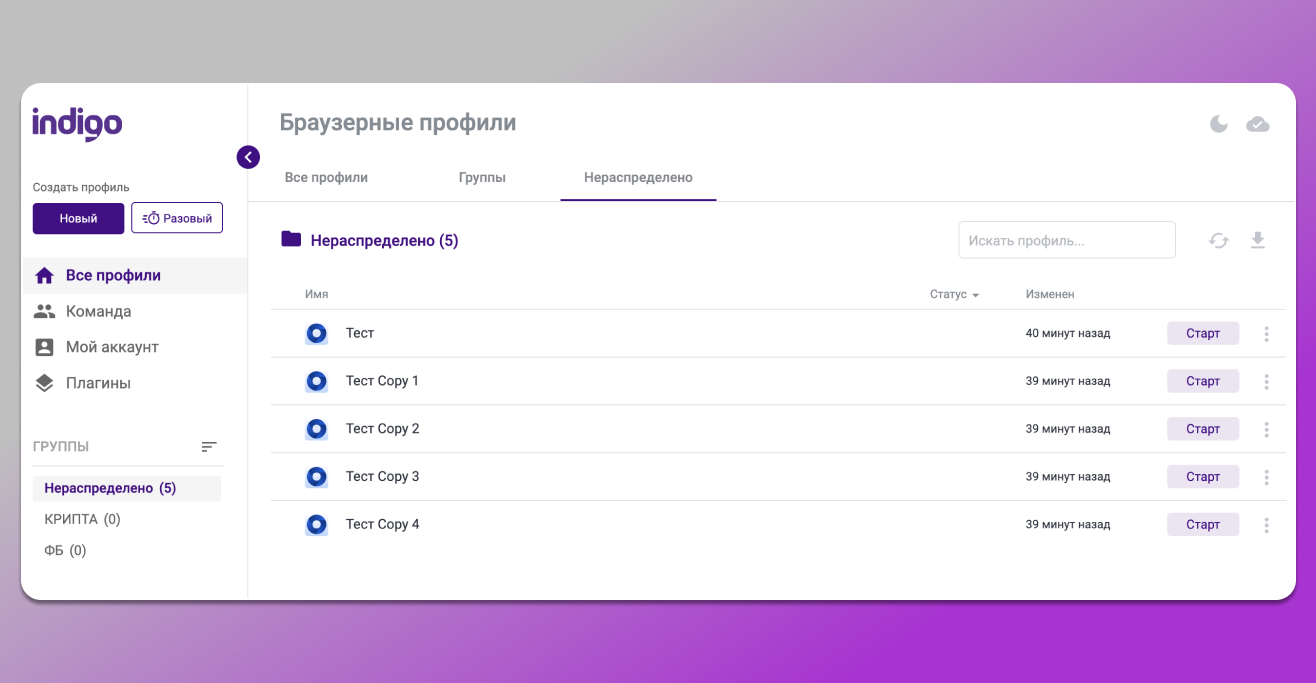Click the Искать профиль search field

point(1067,239)
